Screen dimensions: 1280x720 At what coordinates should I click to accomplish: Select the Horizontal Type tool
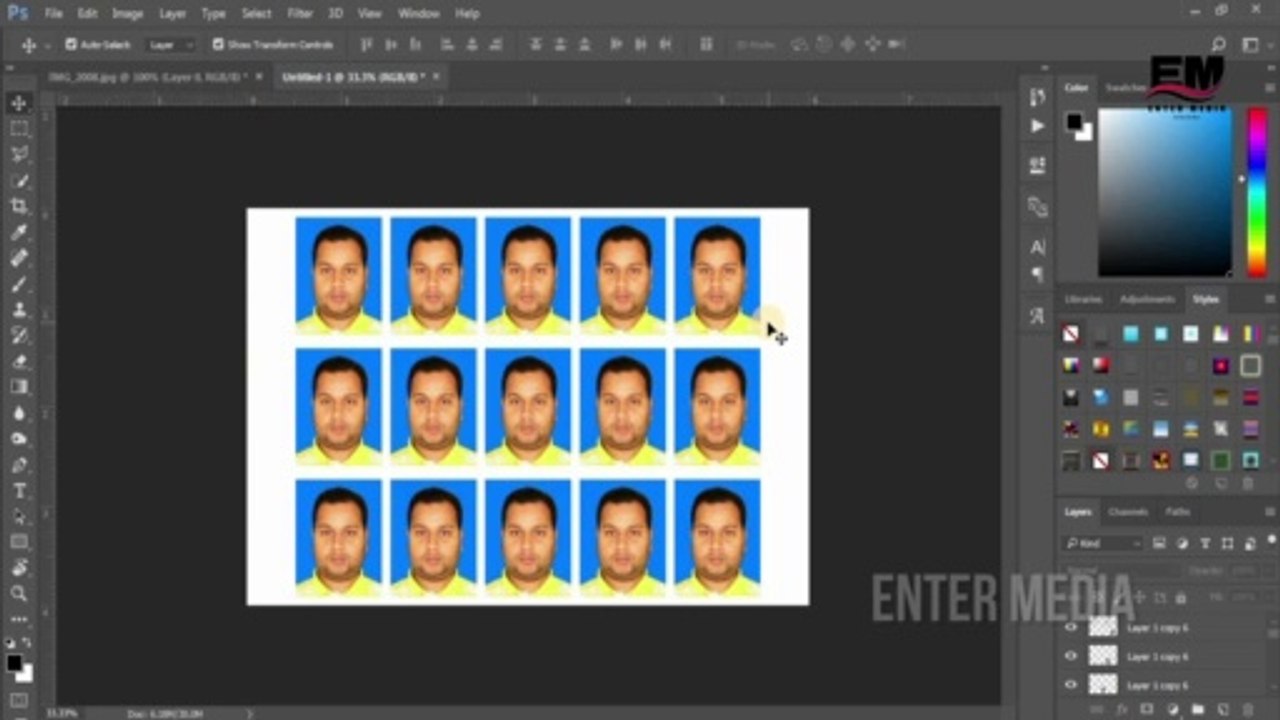[19, 491]
